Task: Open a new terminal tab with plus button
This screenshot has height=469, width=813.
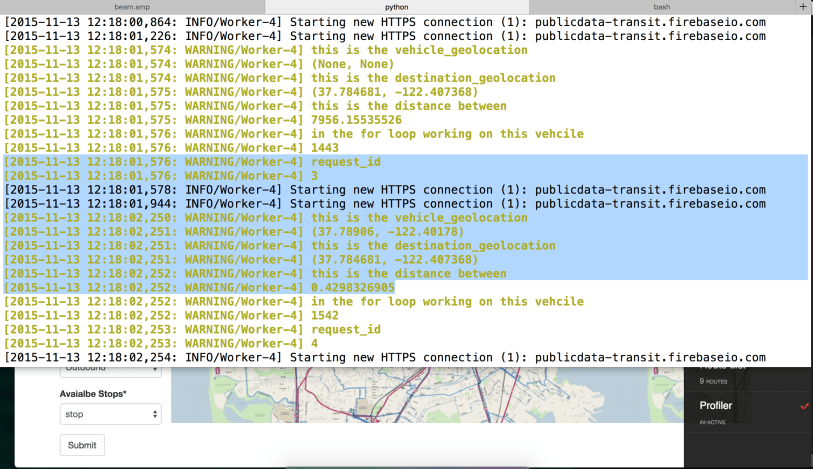Action: (803, 6)
